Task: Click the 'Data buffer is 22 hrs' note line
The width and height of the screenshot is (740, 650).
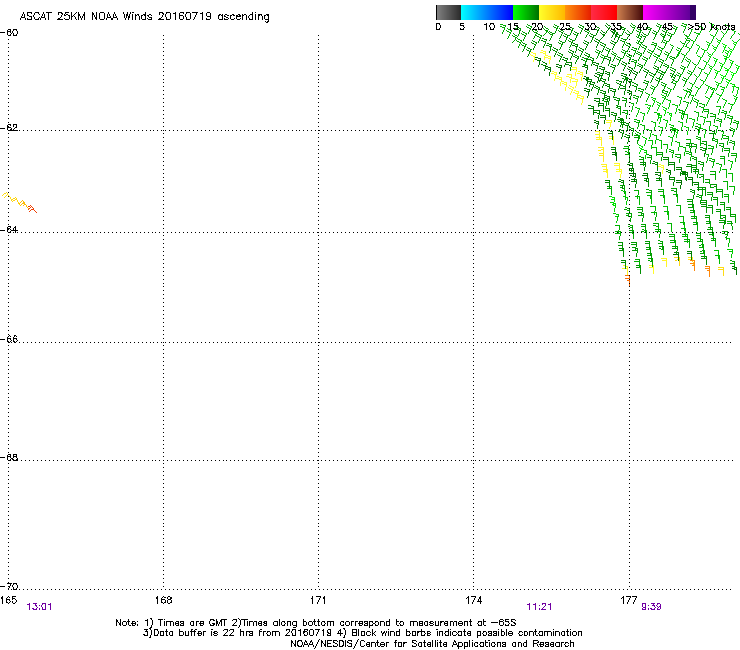Action: pyautogui.click(x=362, y=633)
